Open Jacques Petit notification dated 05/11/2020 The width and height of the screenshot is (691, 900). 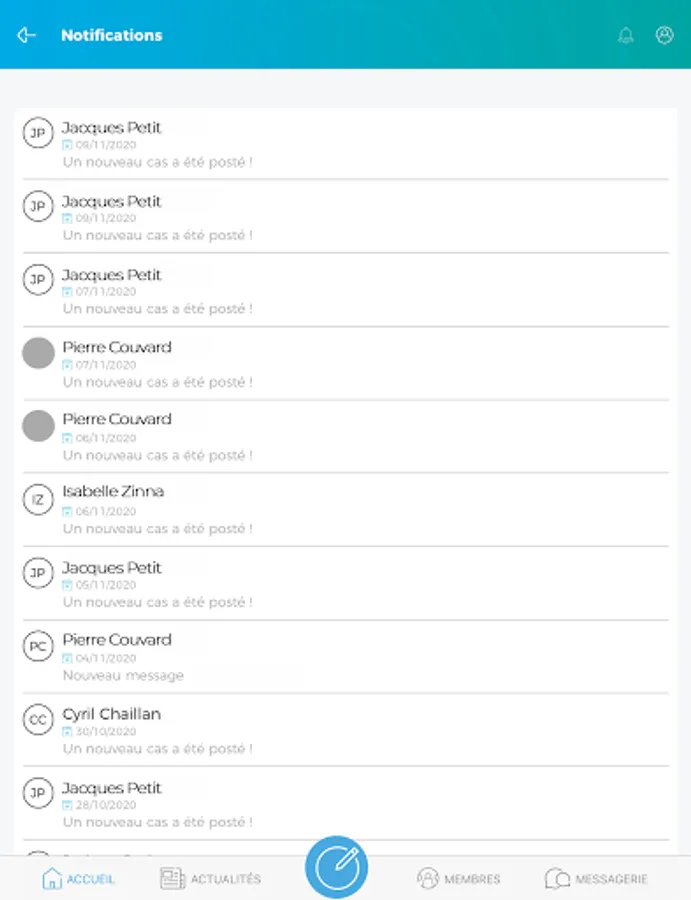(346, 583)
